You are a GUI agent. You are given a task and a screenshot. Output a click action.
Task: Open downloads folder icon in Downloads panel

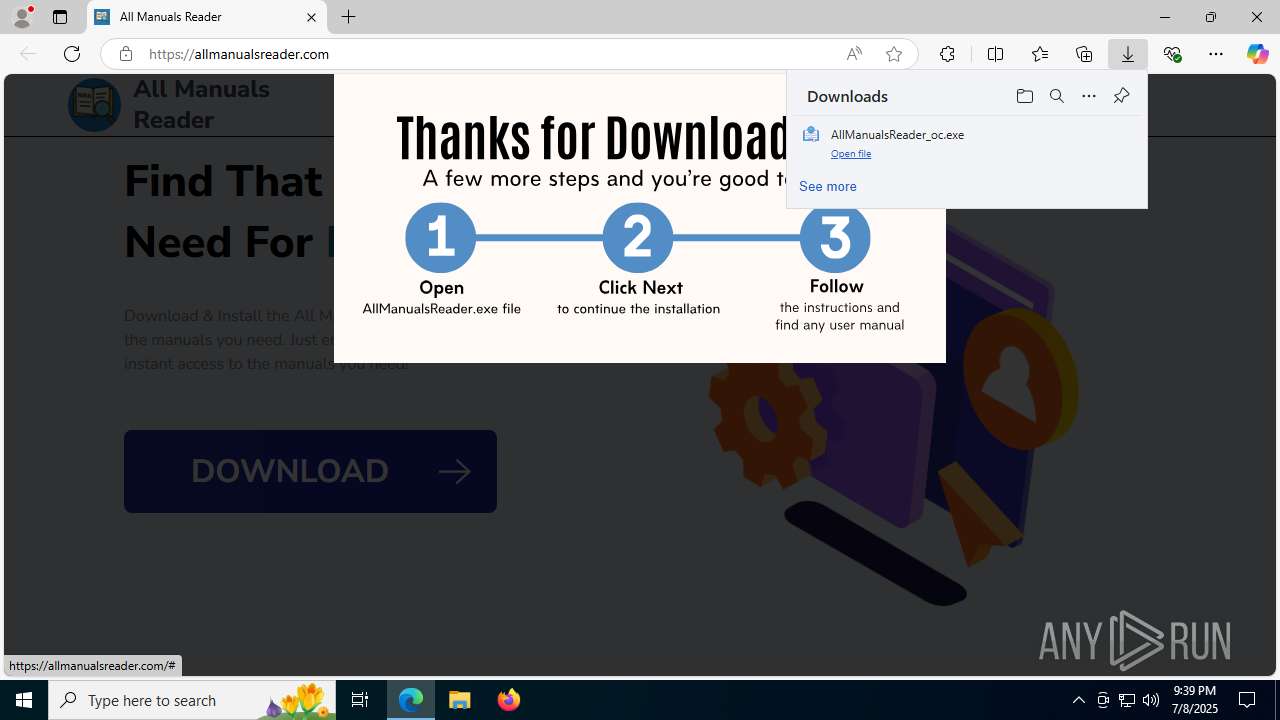pyautogui.click(x=1024, y=96)
